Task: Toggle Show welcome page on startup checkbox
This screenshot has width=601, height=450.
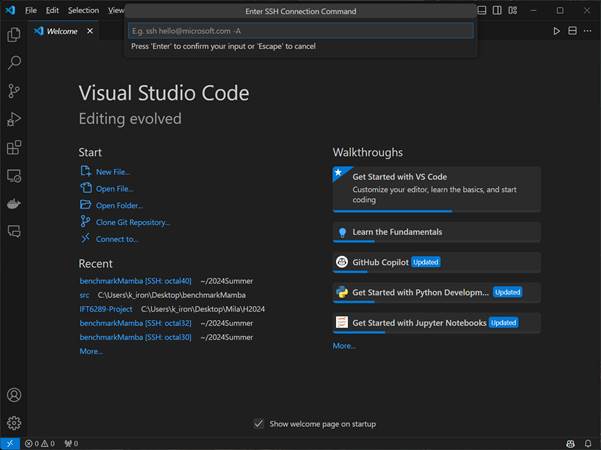Action: 259,424
